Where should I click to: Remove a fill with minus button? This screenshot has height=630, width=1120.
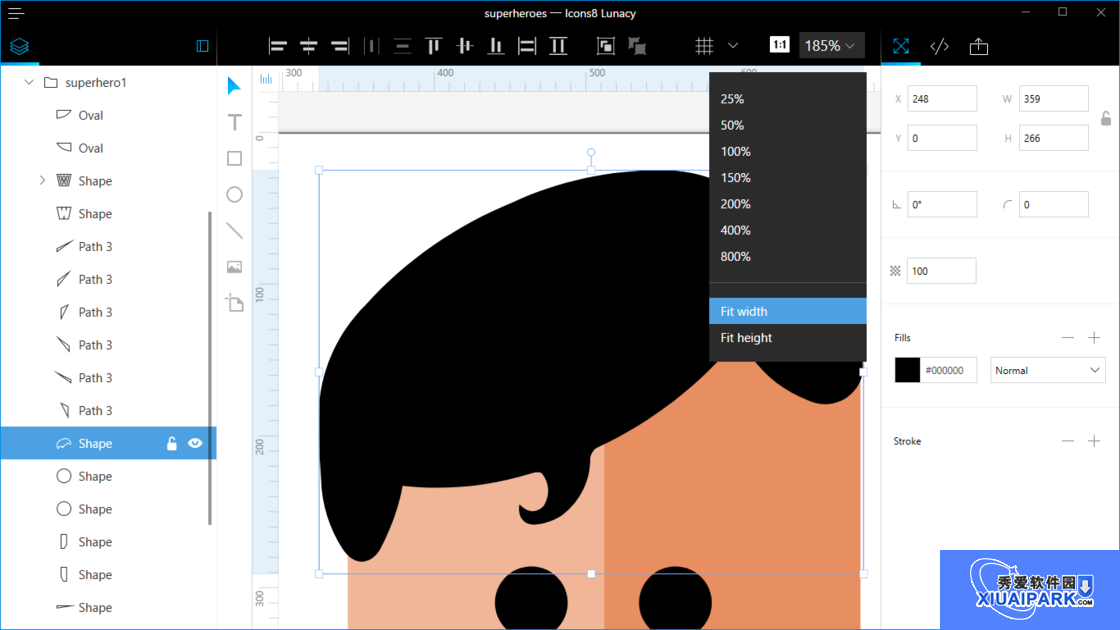point(1068,337)
